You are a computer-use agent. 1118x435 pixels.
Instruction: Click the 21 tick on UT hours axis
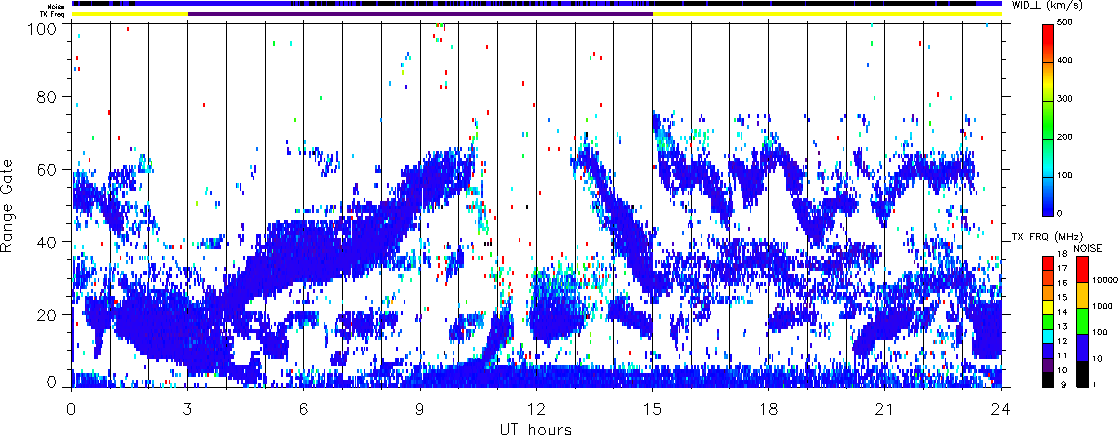(x=885, y=409)
